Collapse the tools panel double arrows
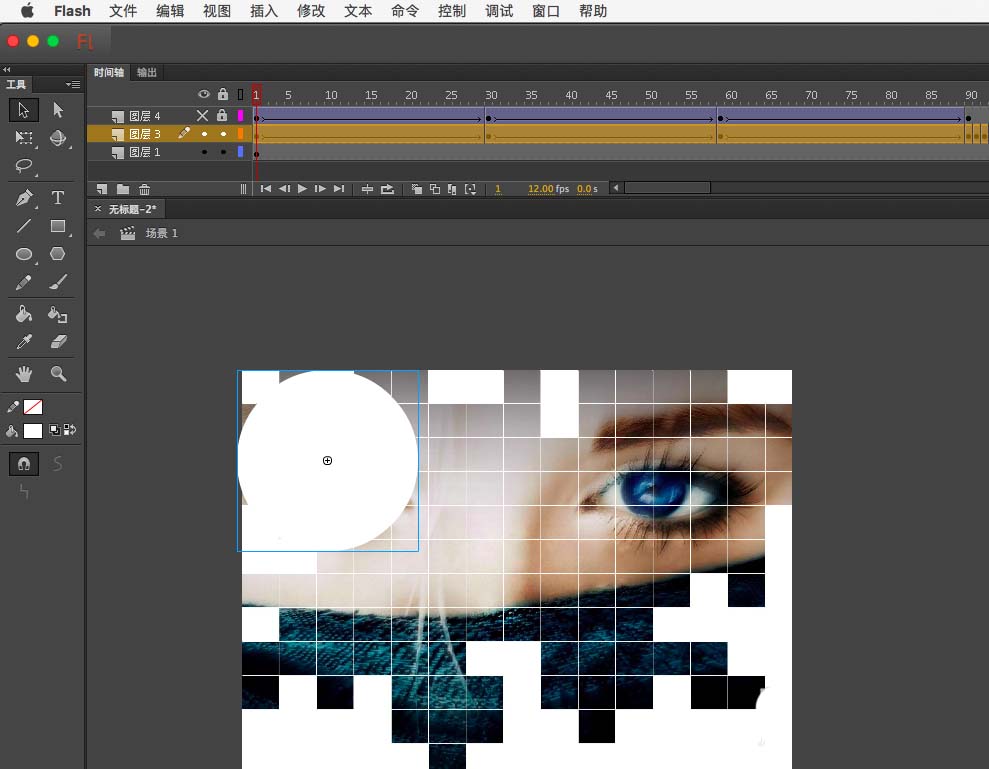Viewport: 989px width, 769px height. tap(7, 69)
